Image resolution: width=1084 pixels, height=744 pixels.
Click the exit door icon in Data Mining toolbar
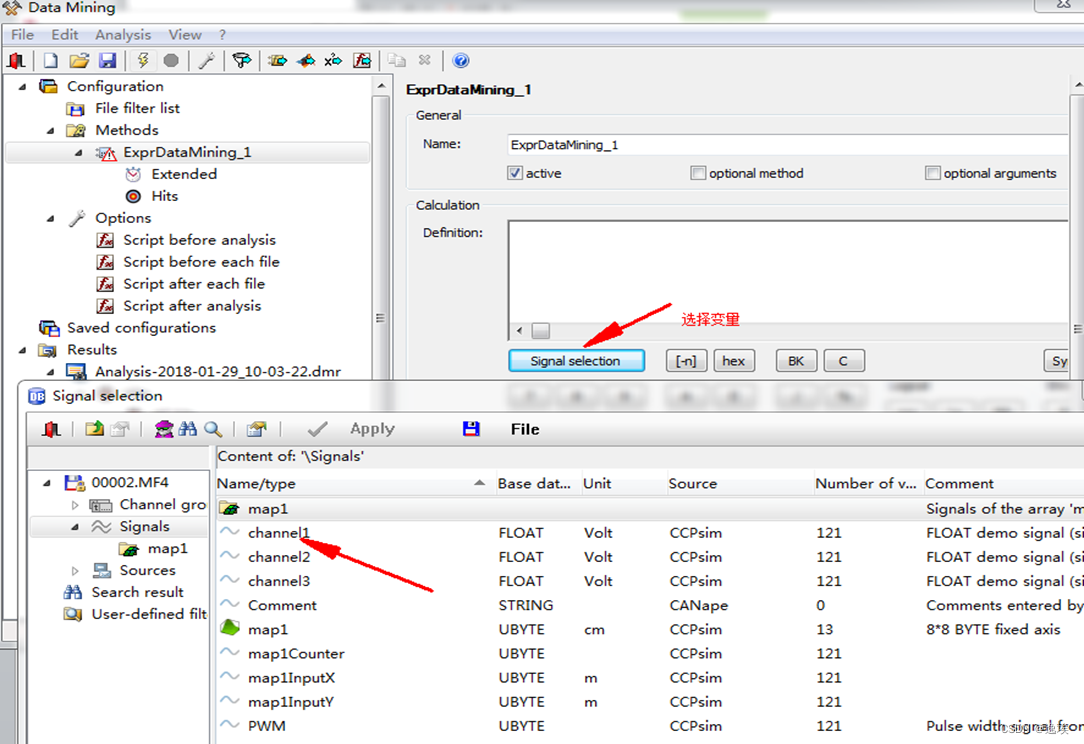click(x=17, y=61)
